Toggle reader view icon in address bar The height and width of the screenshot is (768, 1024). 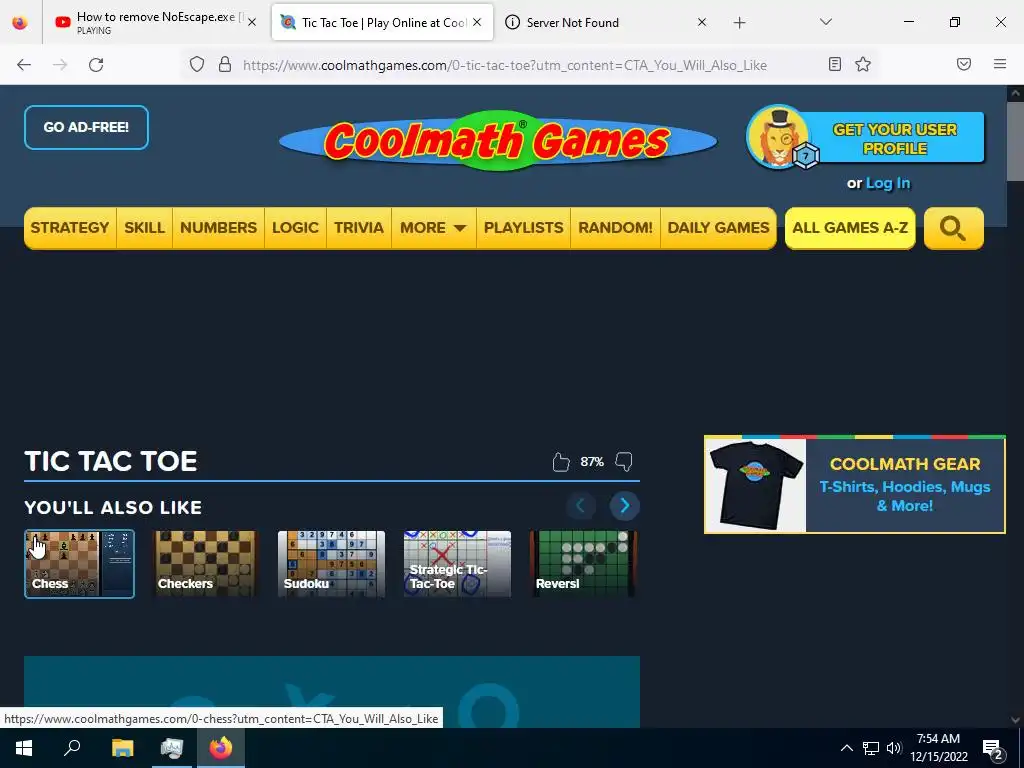(x=835, y=64)
